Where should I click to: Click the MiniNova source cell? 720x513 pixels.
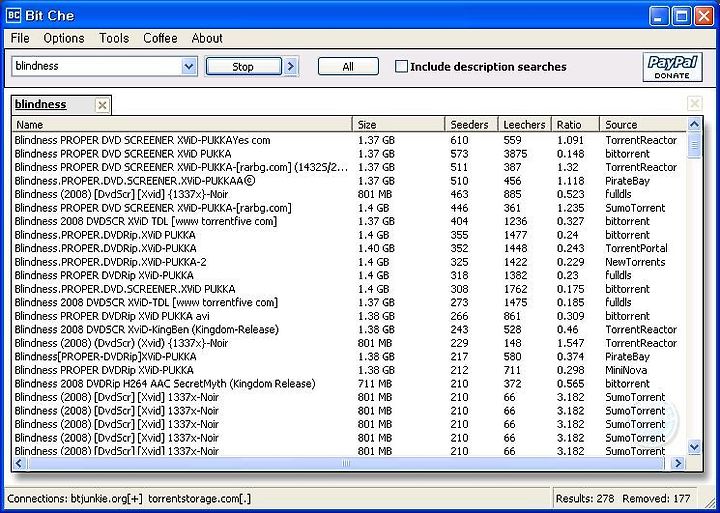626,370
